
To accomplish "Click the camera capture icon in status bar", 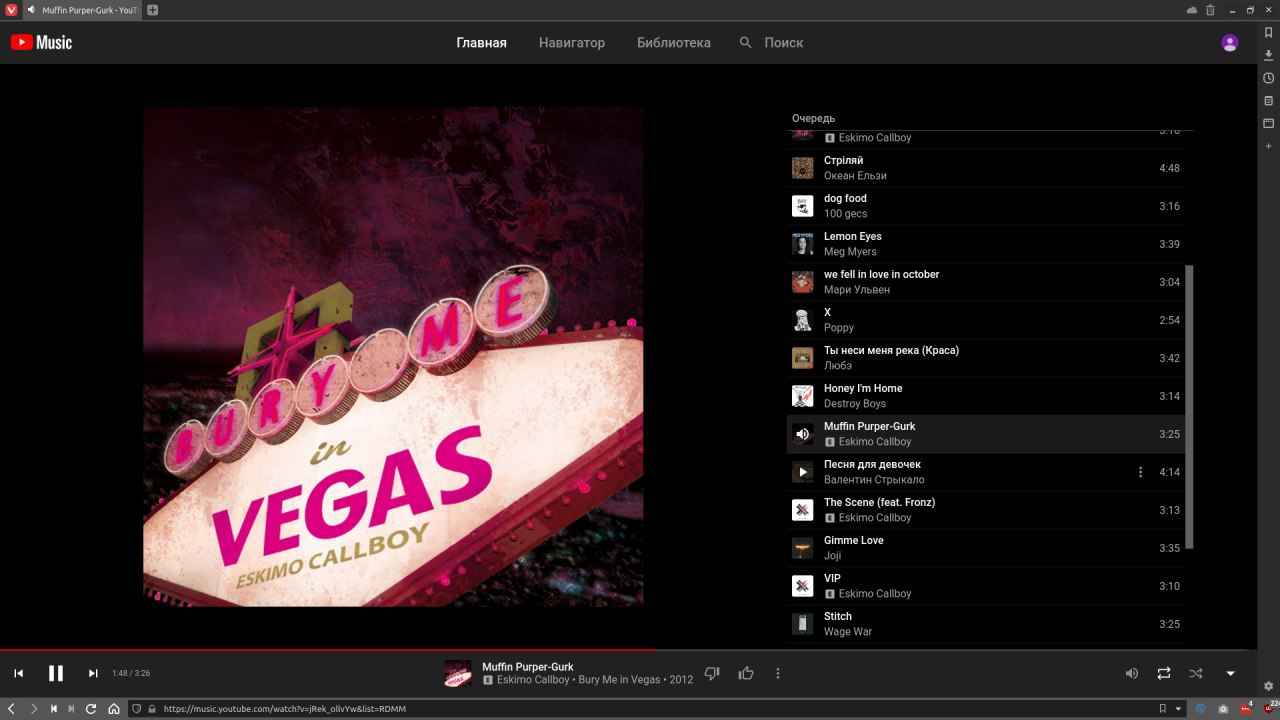I will pyautogui.click(x=1223, y=709).
